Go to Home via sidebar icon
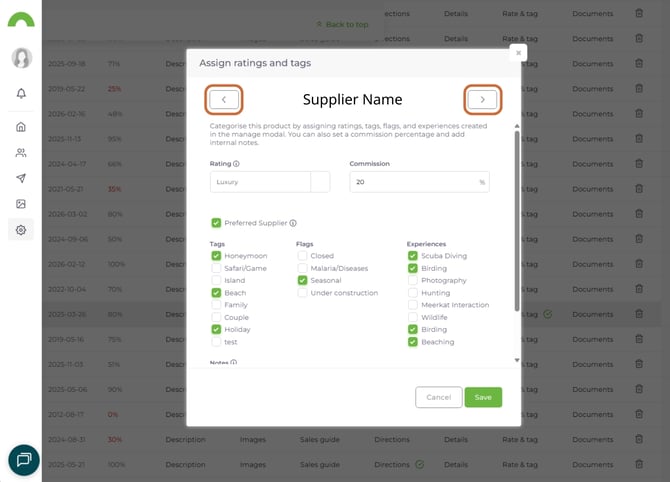The width and height of the screenshot is (670, 482). point(21,127)
